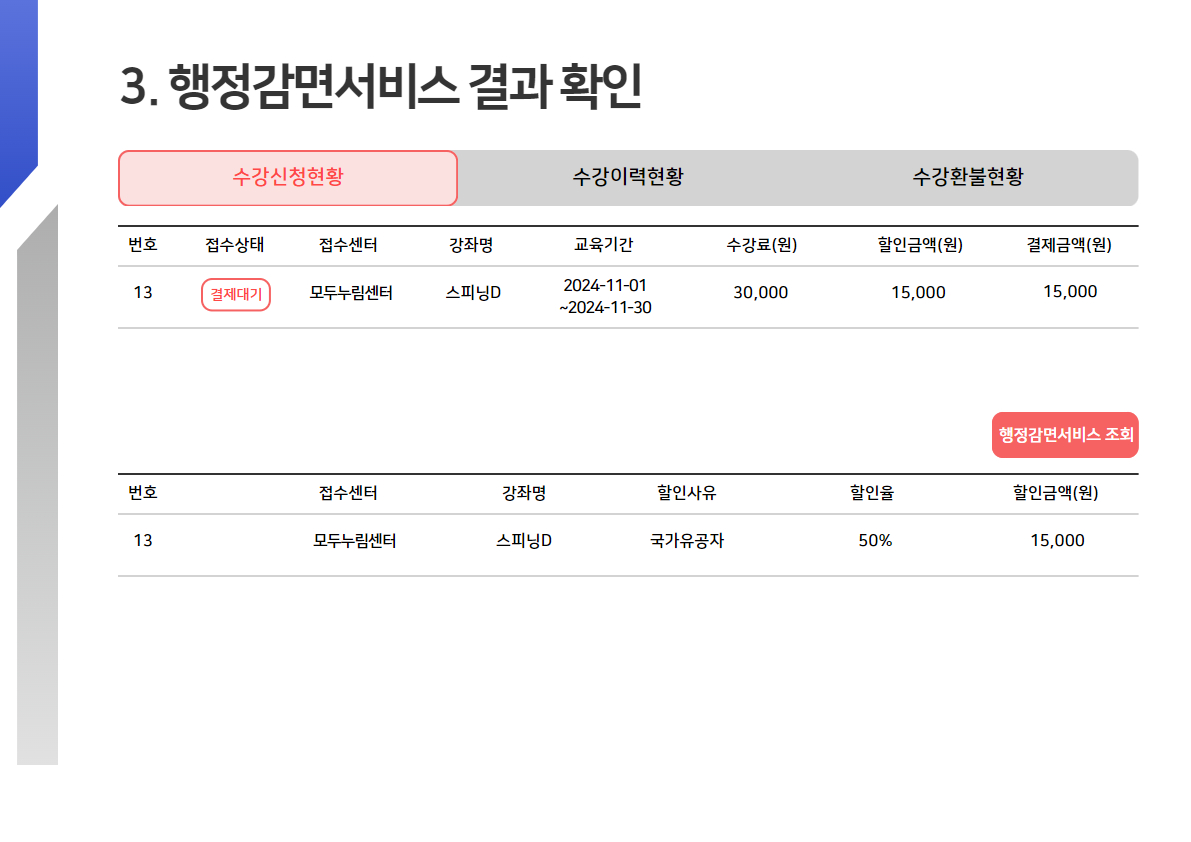Select the 수강신청현황 tab

288,178
